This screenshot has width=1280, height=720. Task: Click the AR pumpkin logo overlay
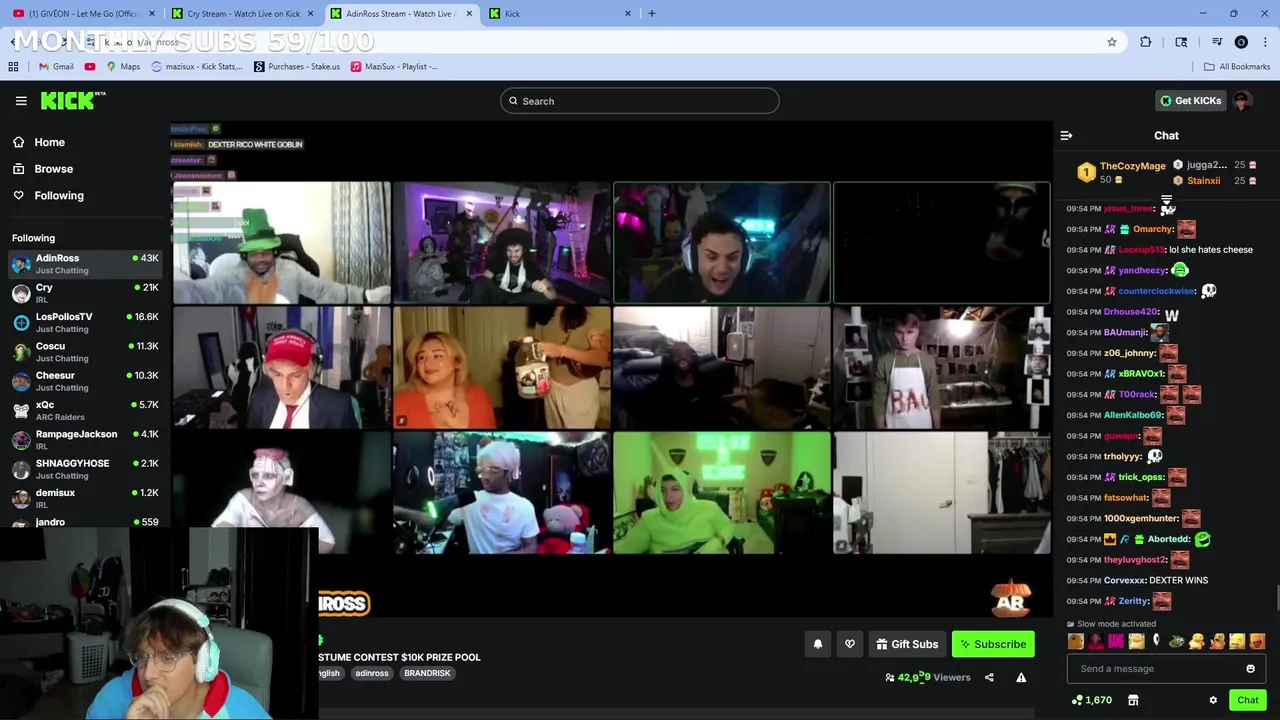[1011, 598]
